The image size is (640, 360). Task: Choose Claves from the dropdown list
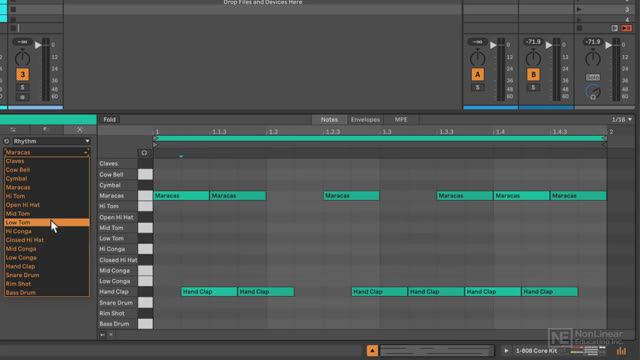[x=47, y=161]
